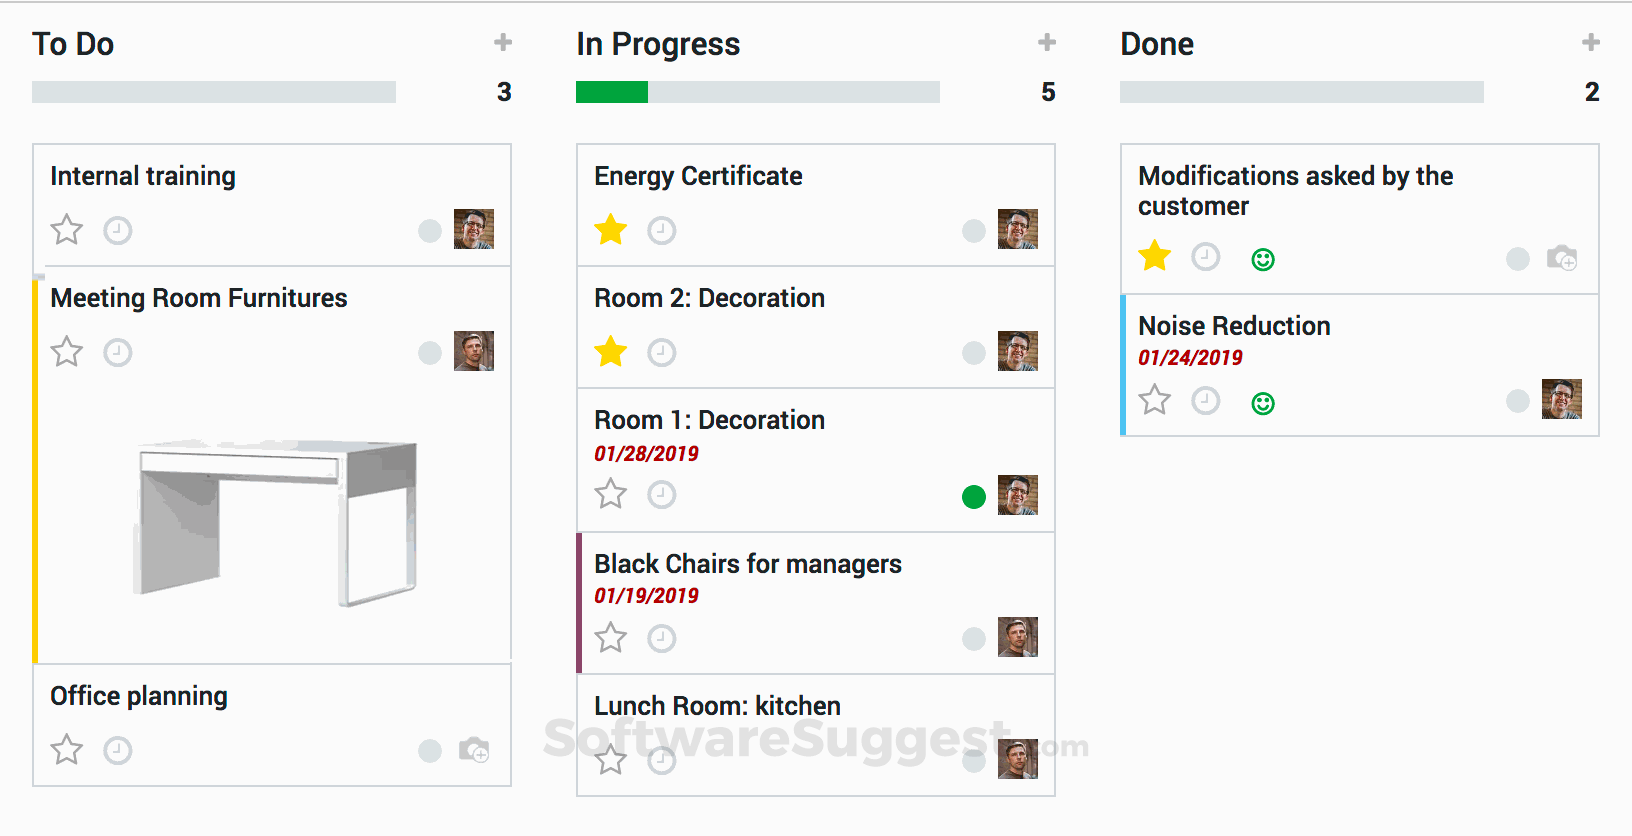The image size is (1632, 836).
Task: Click the green segment of In Progress bar
Action: point(612,92)
